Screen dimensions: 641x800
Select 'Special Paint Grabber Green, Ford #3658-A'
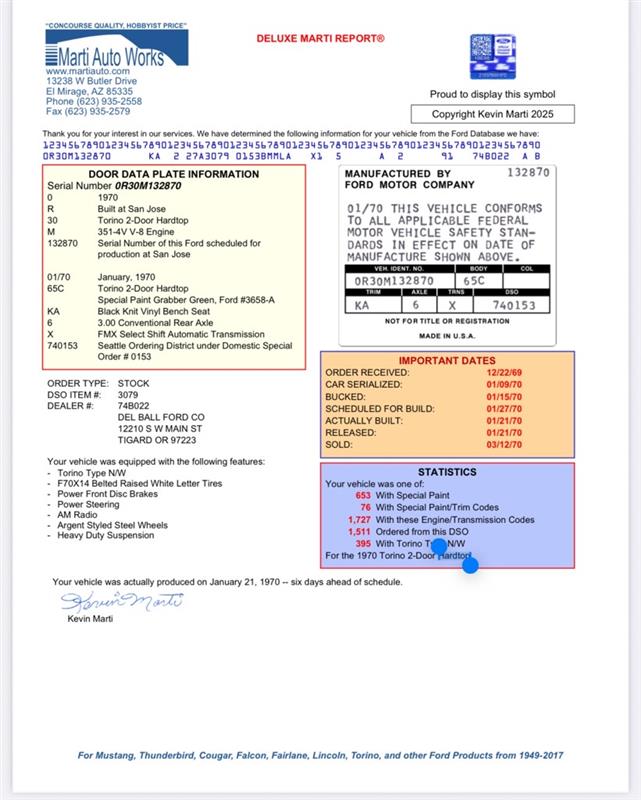point(186,300)
